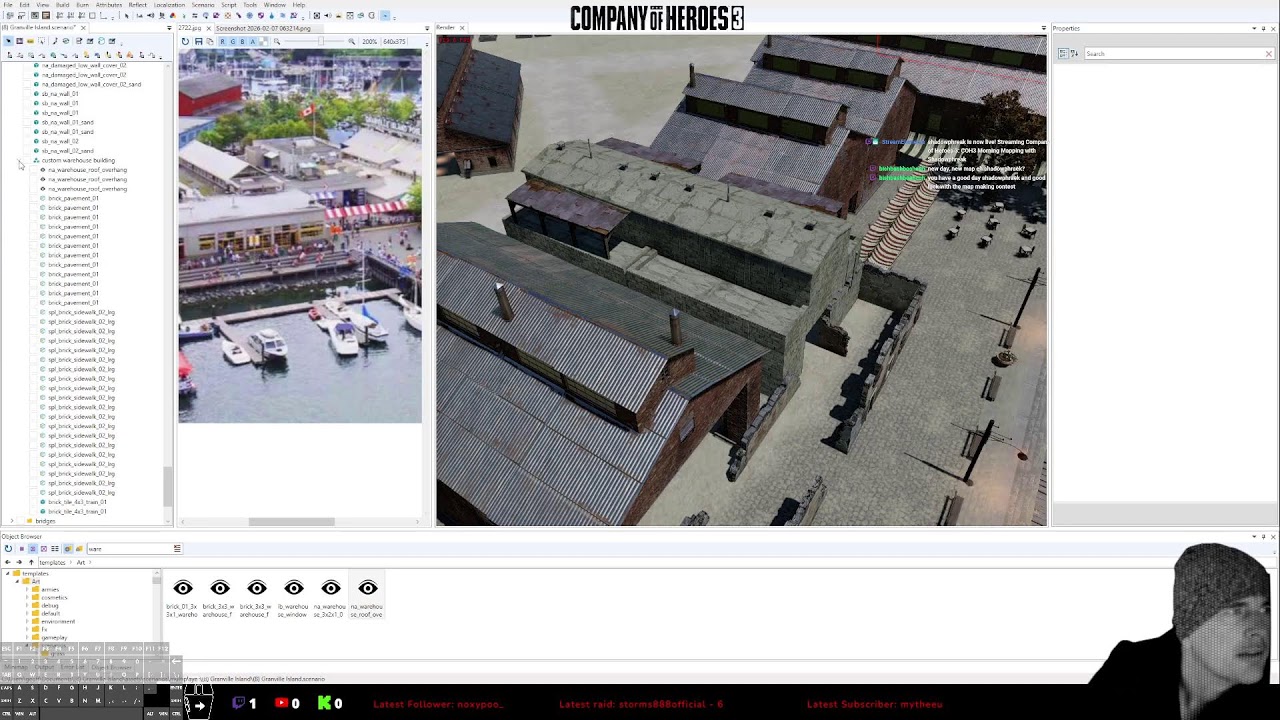This screenshot has height=720, width=1280.
Task: Select na_damaged_low_wall_cover_02_sand in scenario tree
Action: (91, 84)
